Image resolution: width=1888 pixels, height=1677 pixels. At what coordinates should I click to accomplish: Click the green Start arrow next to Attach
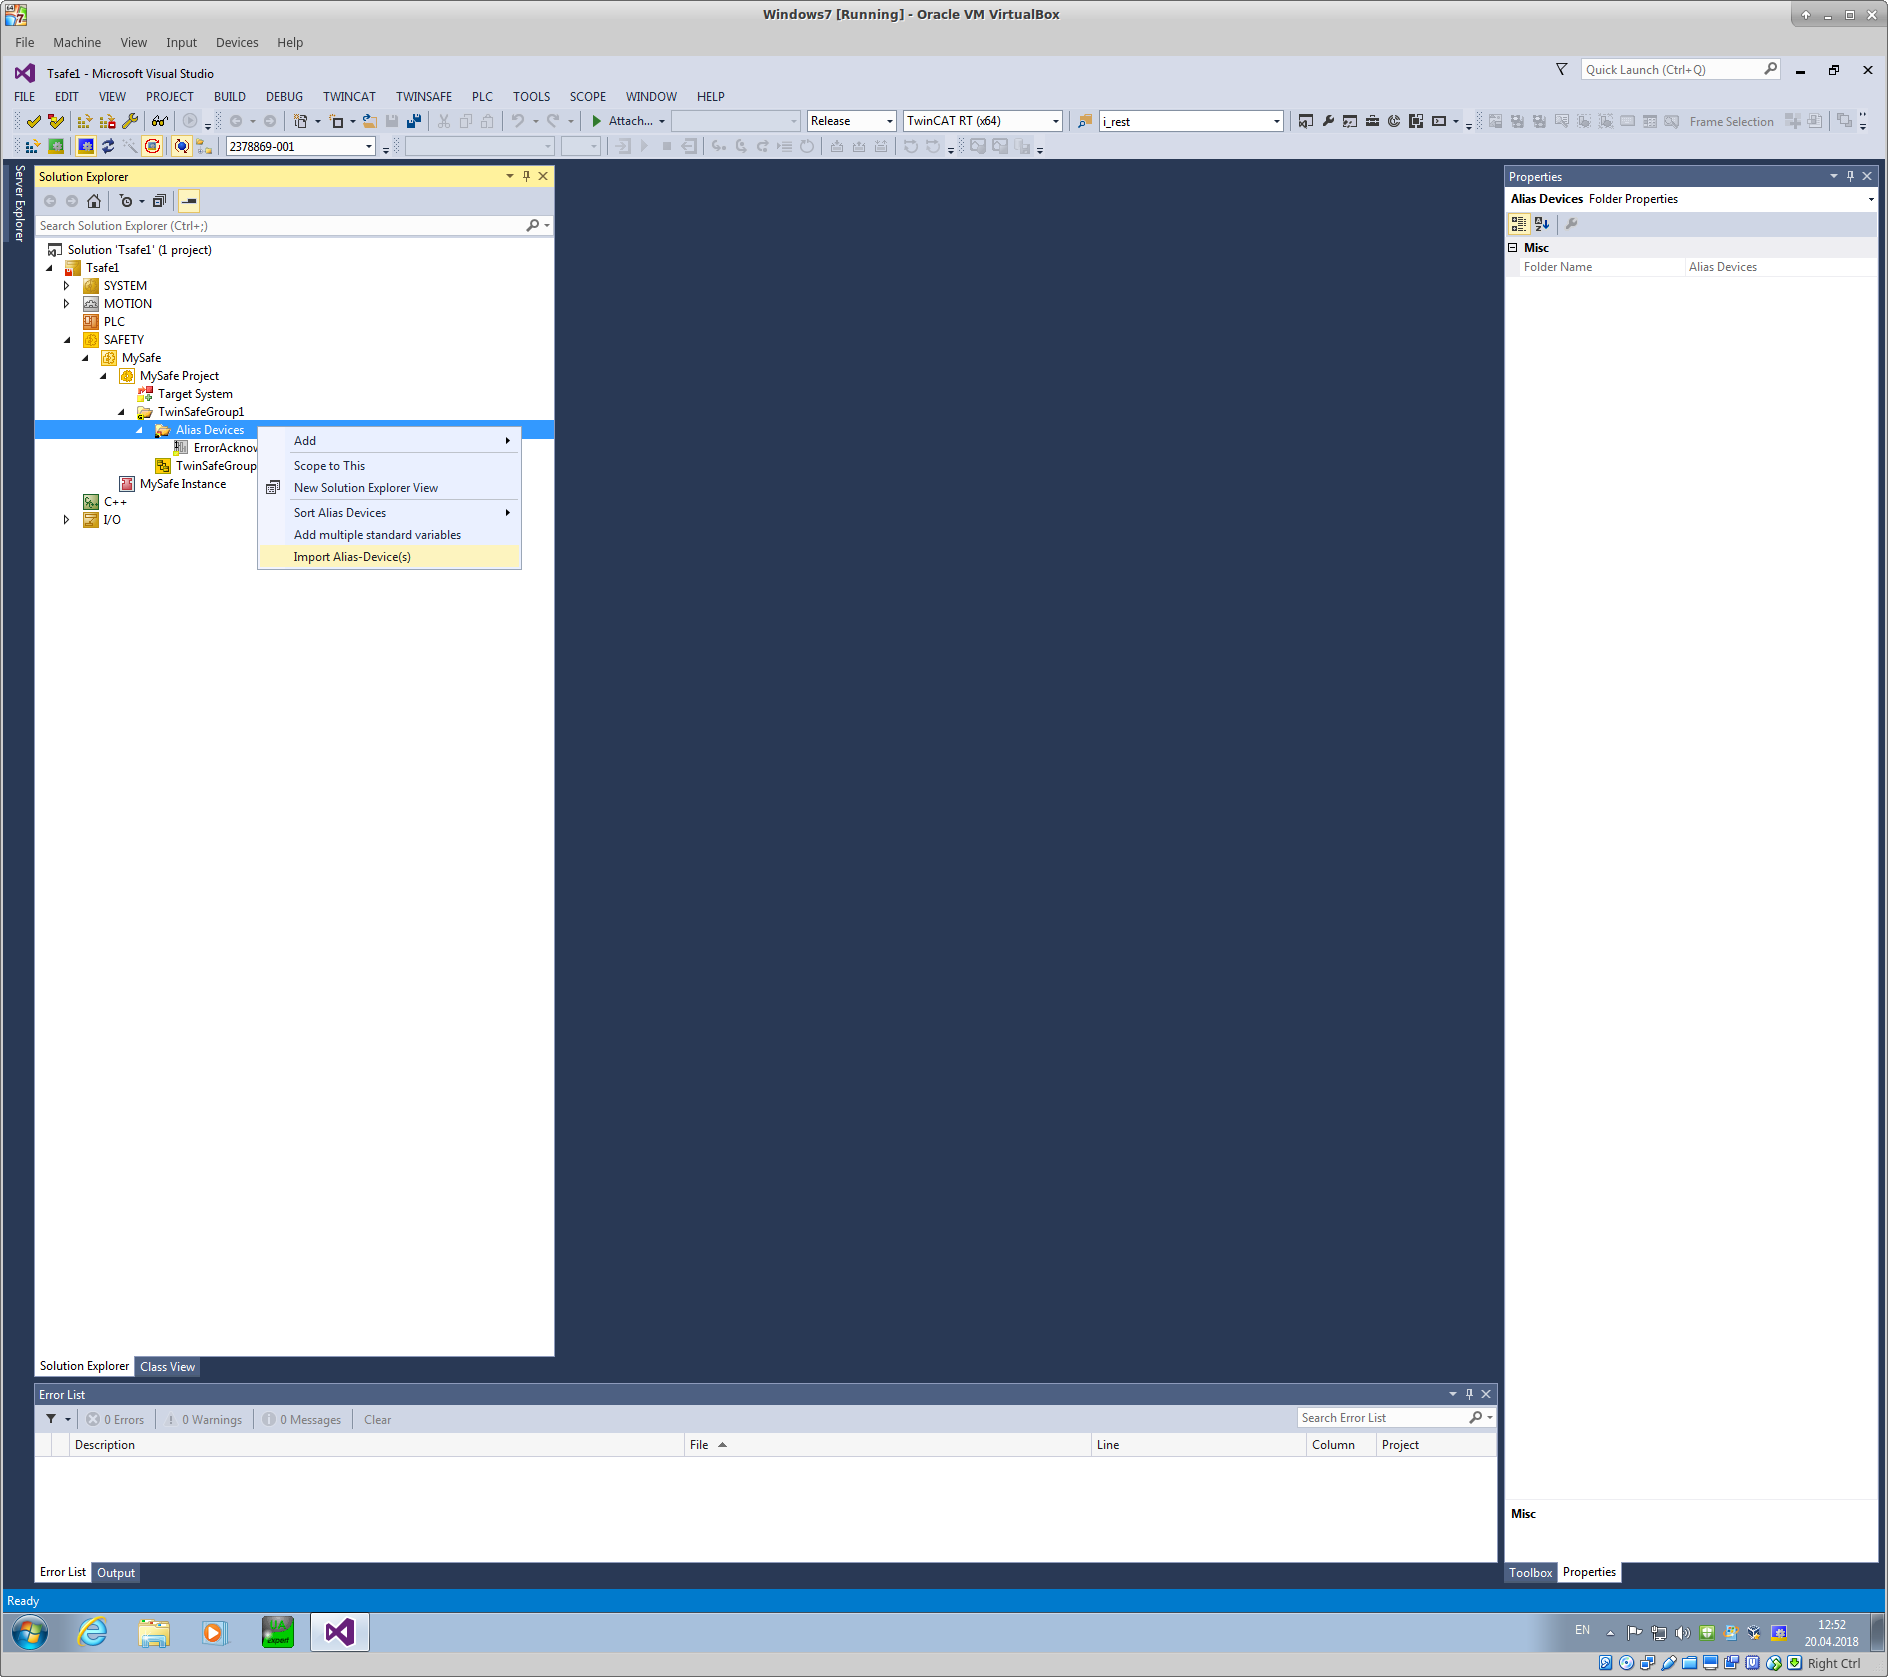point(597,121)
